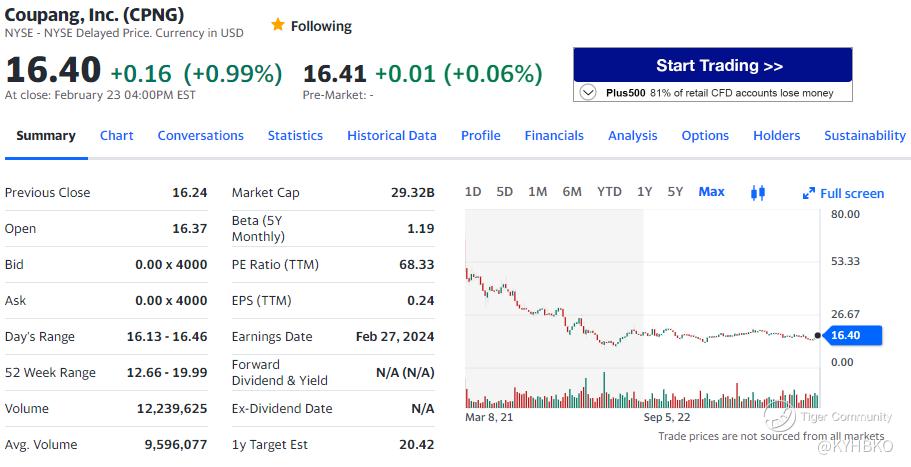
Task: Go to the Historical Data tab
Action: (391, 135)
